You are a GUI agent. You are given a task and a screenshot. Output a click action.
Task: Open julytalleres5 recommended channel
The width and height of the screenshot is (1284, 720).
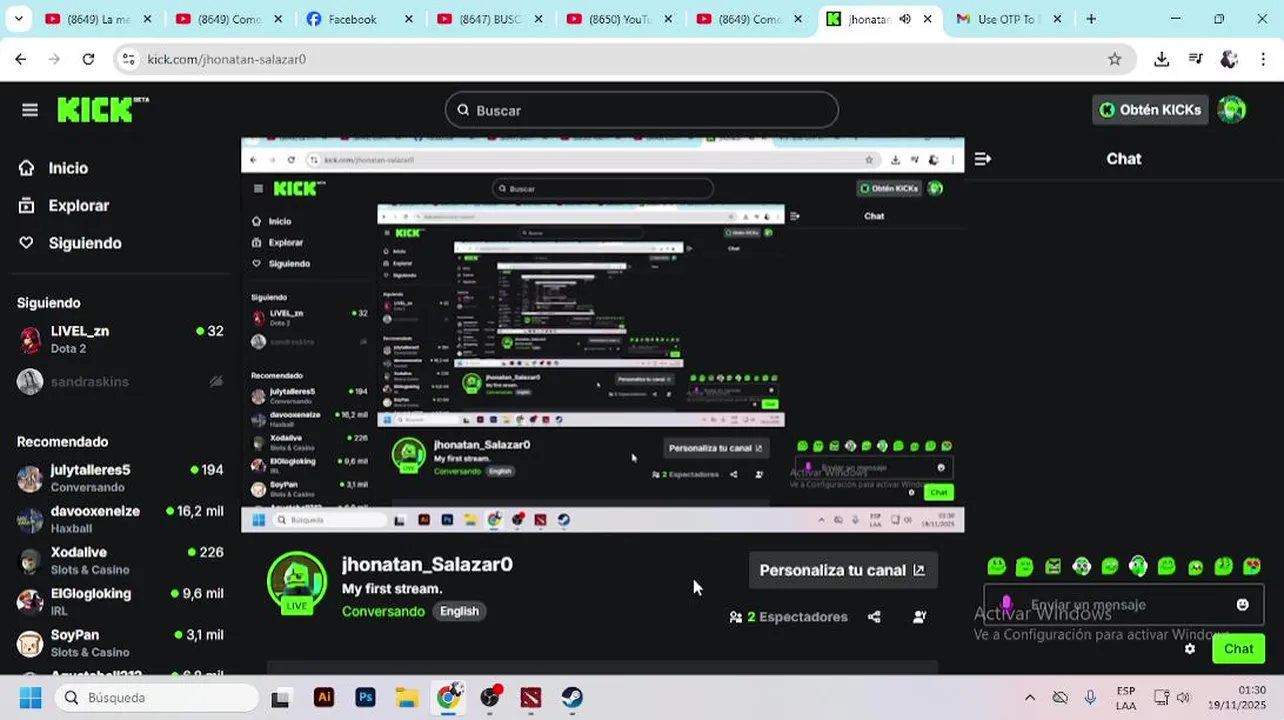(x=120, y=478)
